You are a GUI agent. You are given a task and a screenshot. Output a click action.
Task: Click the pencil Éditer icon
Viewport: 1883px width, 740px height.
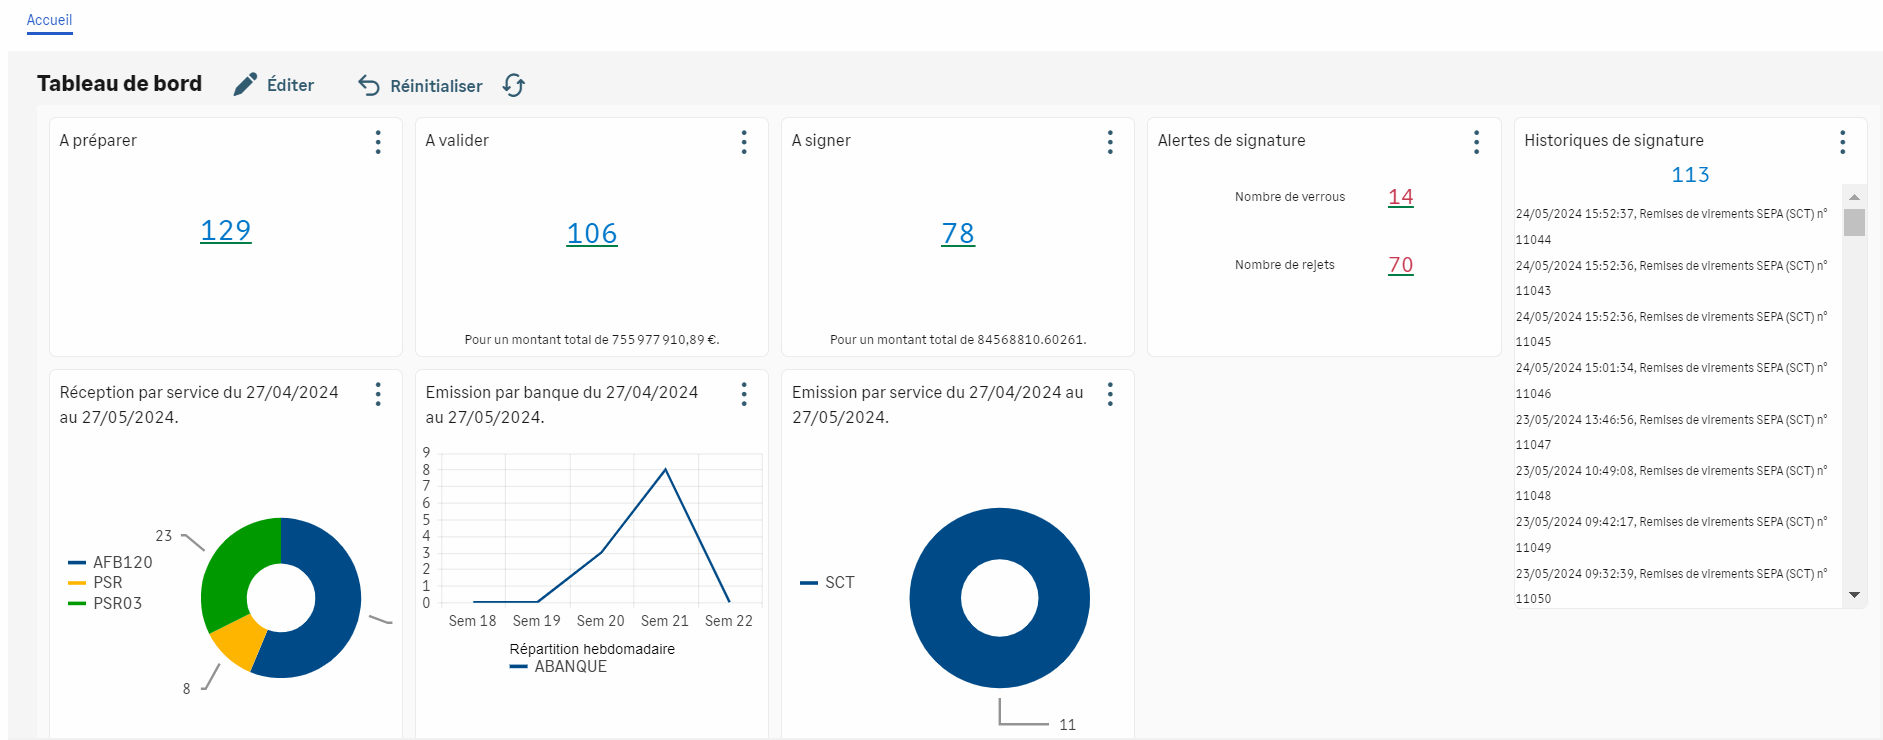(x=245, y=85)
